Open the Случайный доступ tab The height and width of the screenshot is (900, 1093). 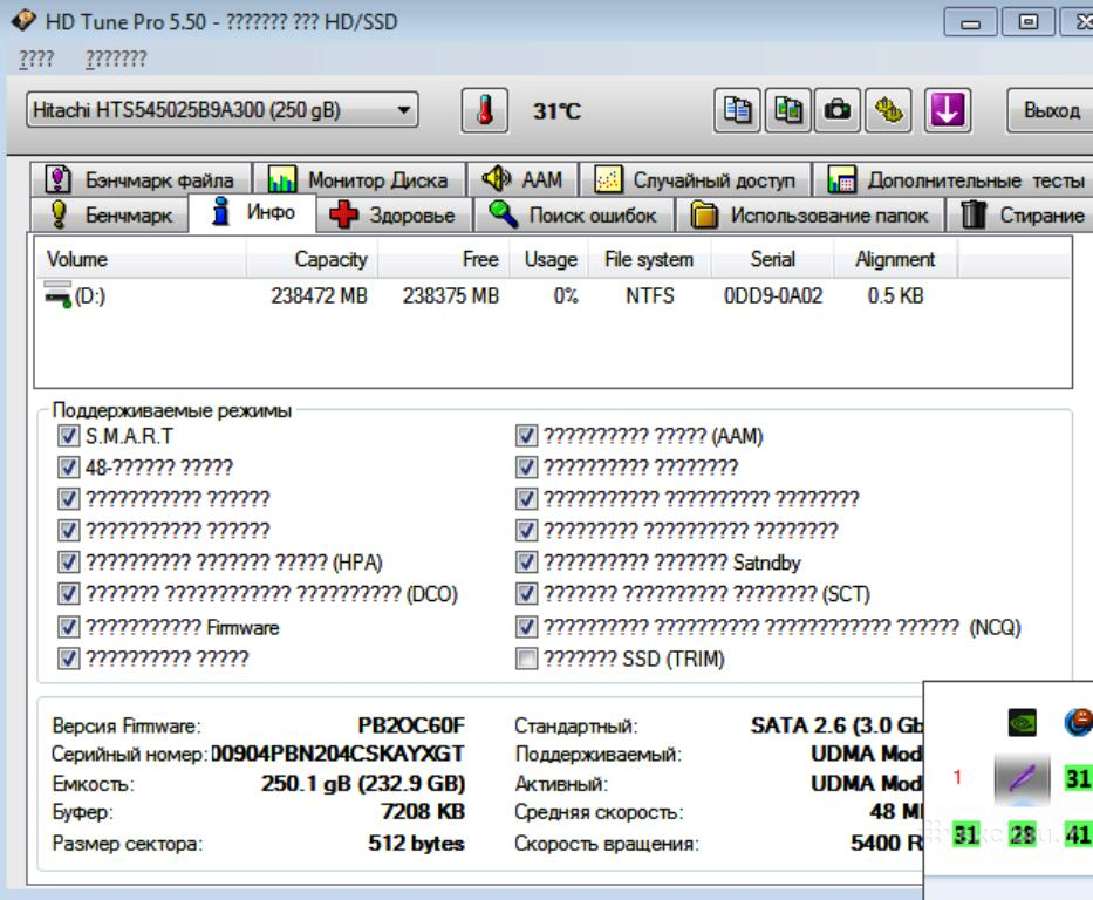click(x=695, y=180)
